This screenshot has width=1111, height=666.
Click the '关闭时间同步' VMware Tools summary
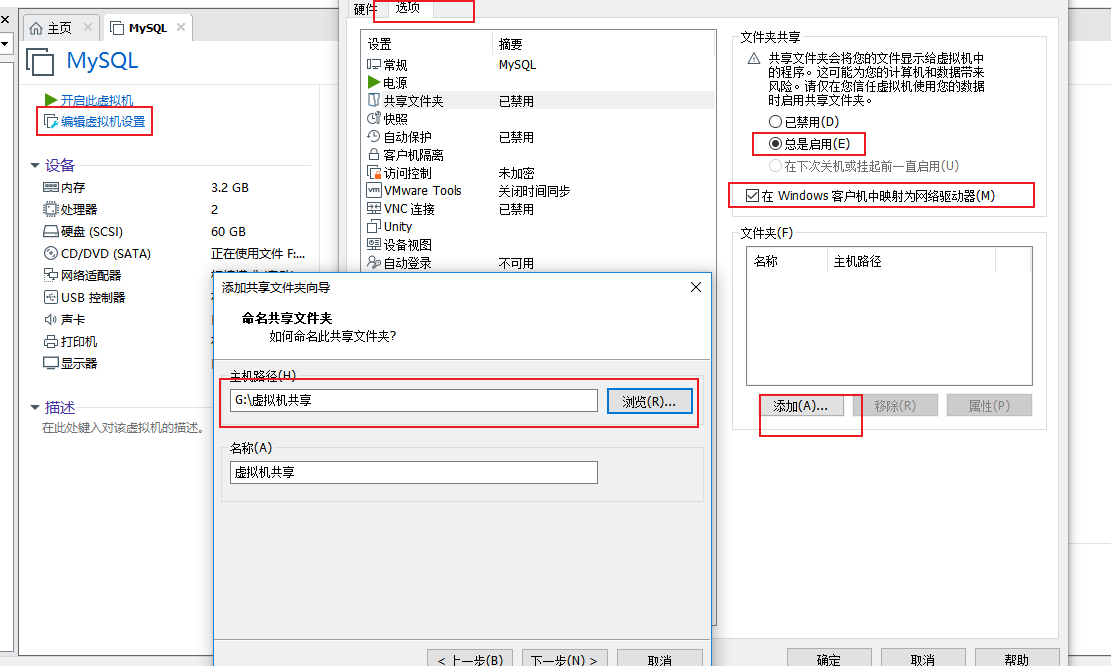[534, 191]
